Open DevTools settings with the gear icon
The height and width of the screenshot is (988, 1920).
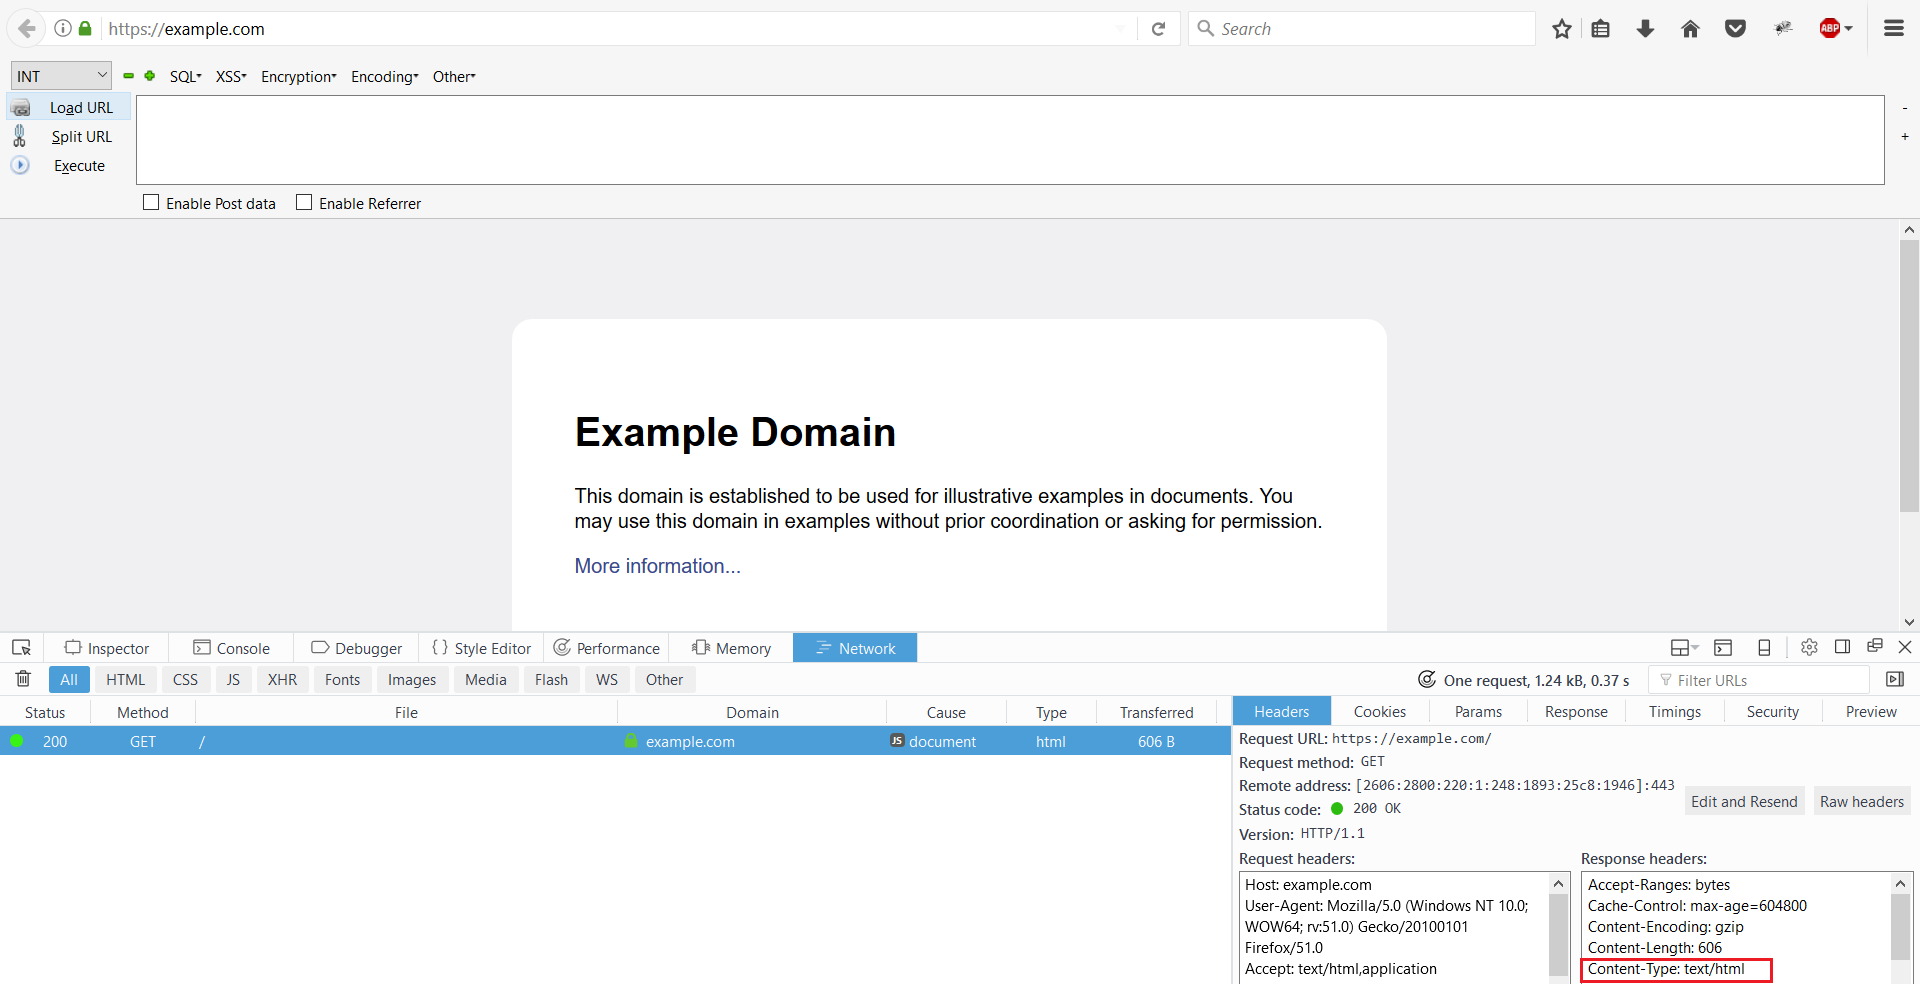(1808, 647)
